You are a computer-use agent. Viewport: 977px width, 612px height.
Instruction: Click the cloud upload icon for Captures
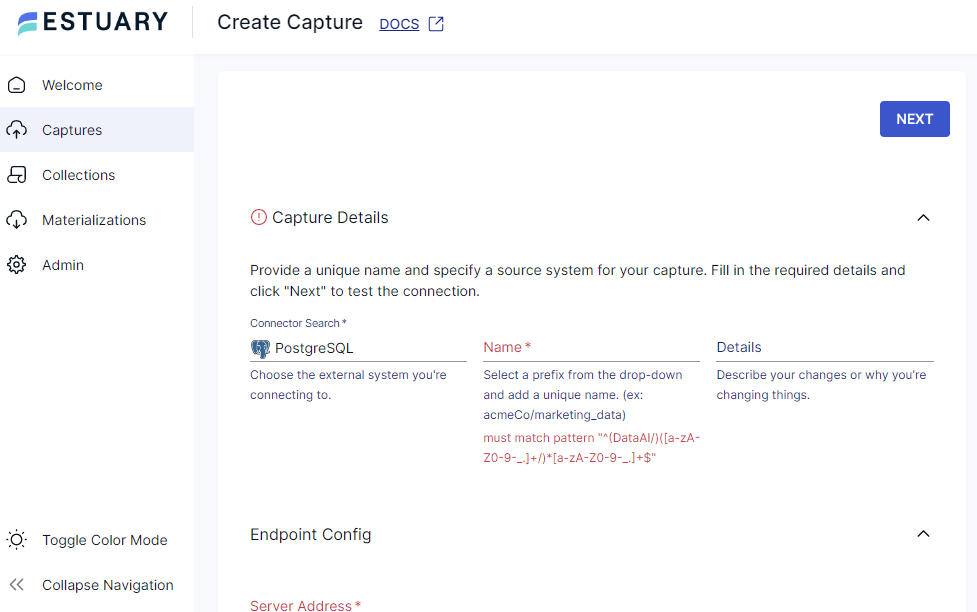[x=16, y=130]
